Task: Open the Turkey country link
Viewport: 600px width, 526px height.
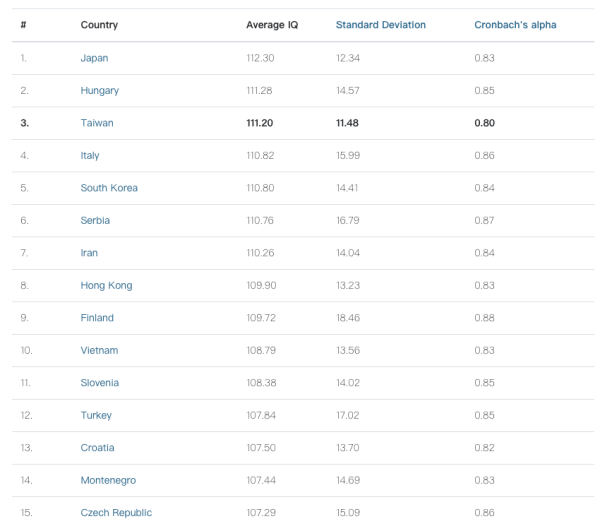Action: [x=96, y=415]
